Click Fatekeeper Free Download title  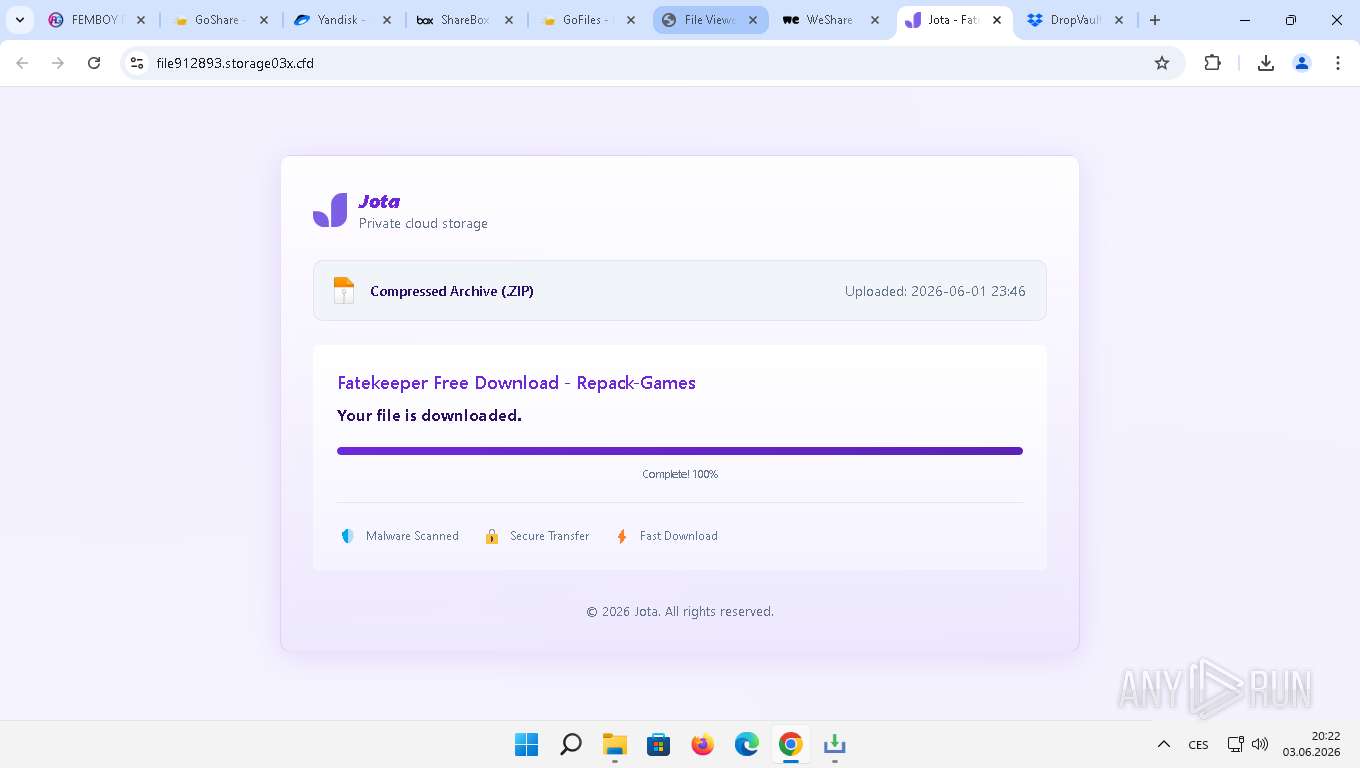[x=516, y=383]
